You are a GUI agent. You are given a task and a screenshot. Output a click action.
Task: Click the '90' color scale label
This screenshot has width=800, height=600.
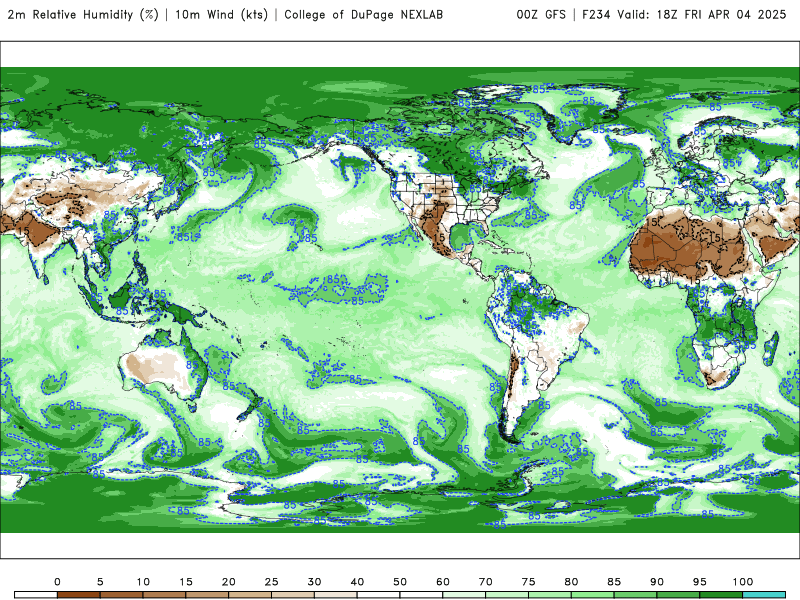(657, 582)
